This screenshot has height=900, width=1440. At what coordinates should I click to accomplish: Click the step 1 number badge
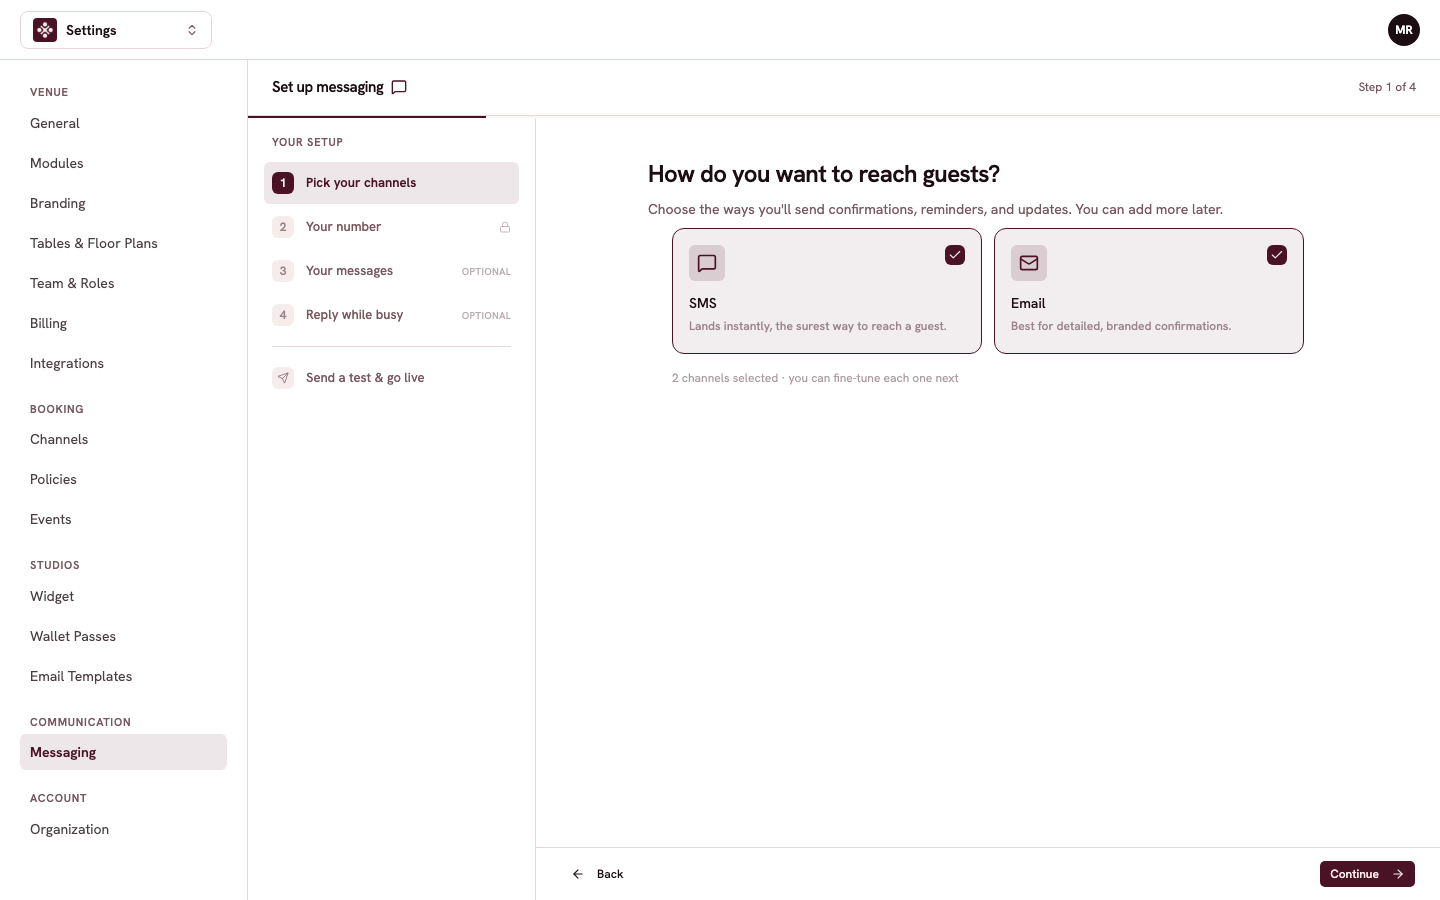point(283,183)
